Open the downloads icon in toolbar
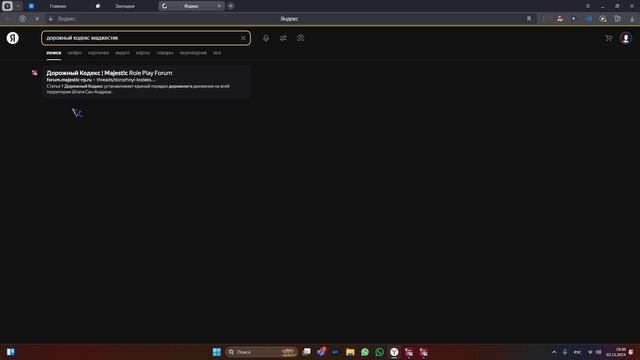 [x=632, y=19]
